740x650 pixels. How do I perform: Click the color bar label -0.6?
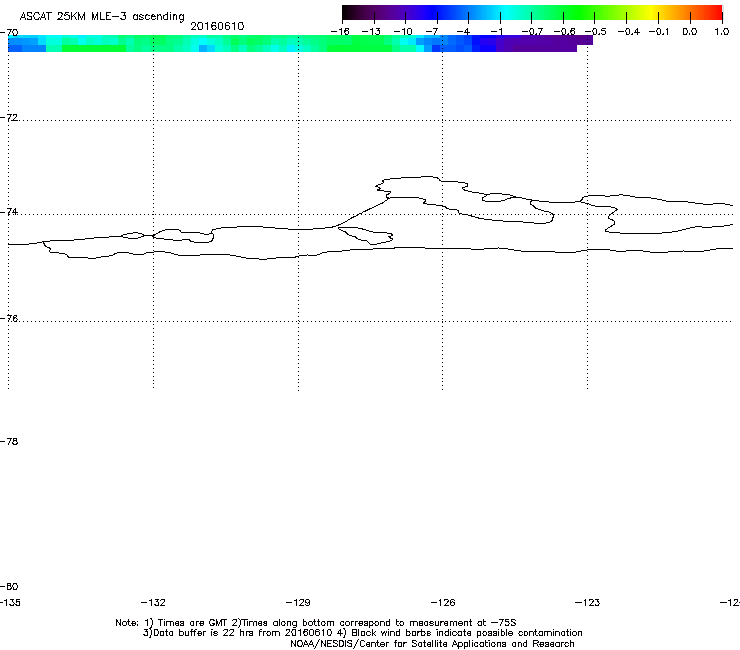point(564,32)
